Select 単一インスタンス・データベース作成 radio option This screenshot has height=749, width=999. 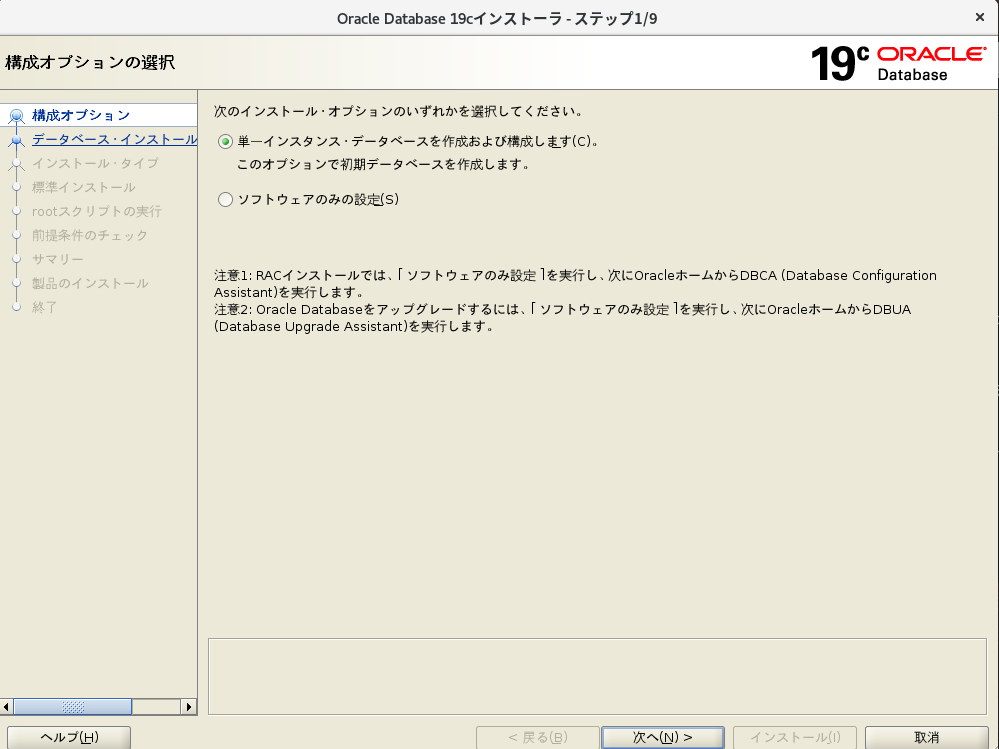(225, 142)
